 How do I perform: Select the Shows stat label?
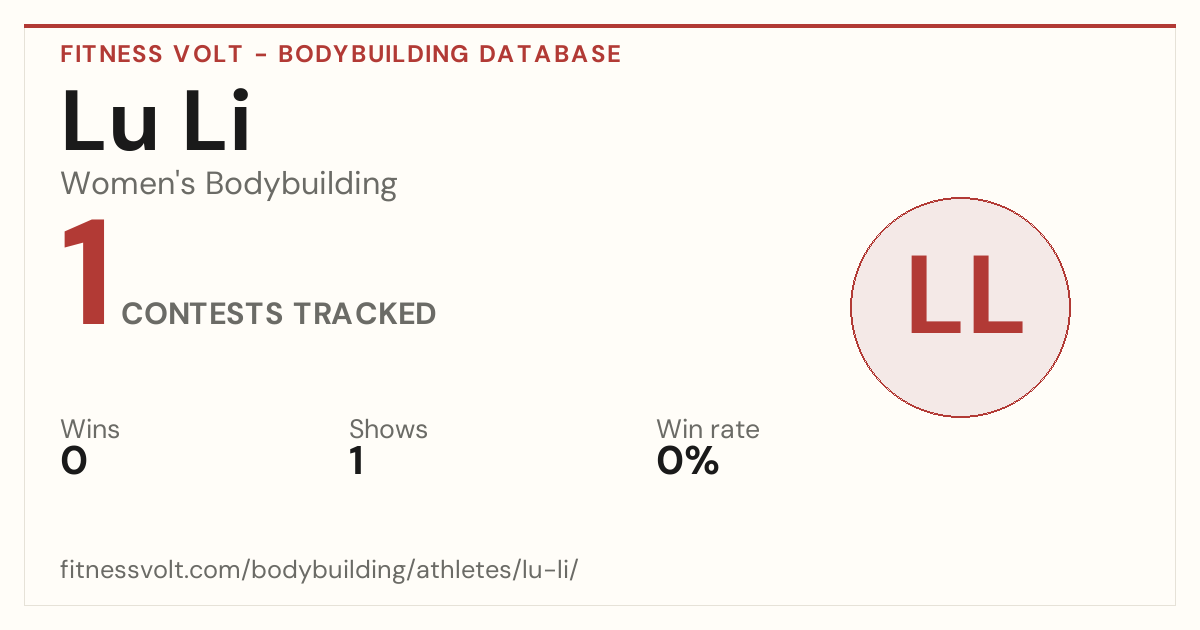coord(388,430)
